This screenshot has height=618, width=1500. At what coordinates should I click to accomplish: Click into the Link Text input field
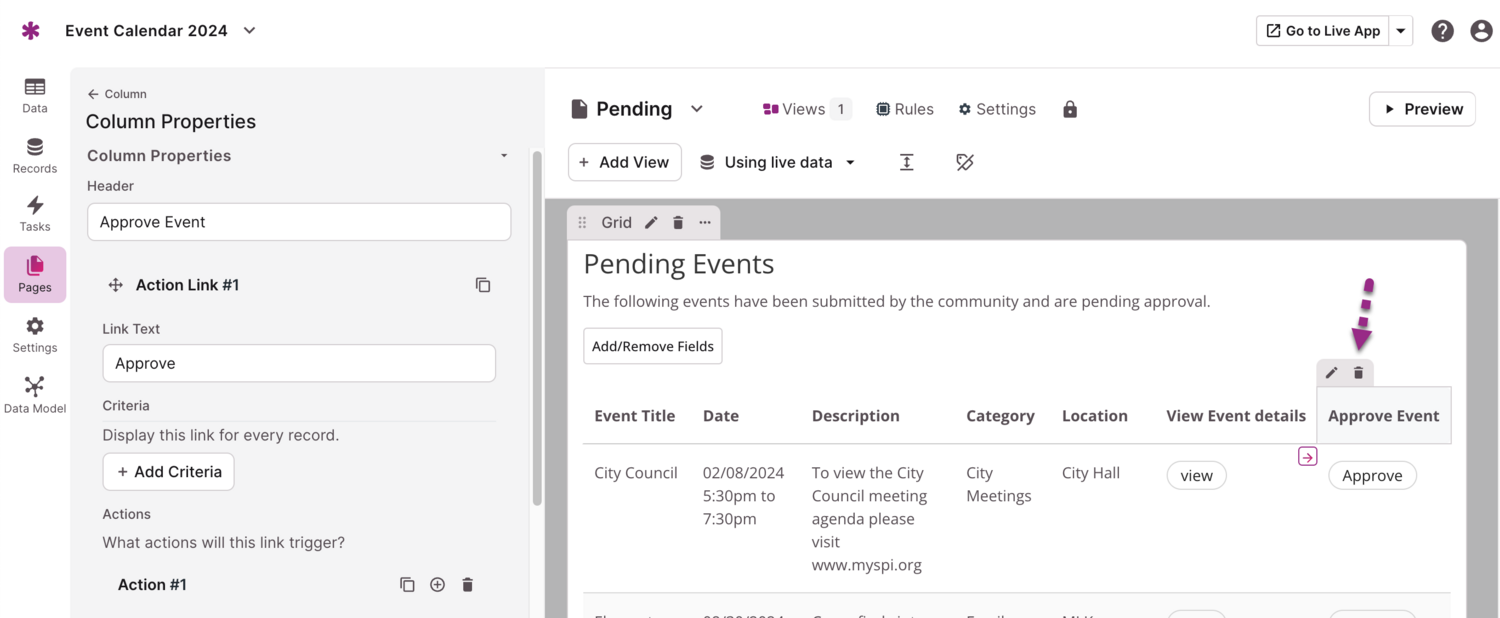coord(299,364)
